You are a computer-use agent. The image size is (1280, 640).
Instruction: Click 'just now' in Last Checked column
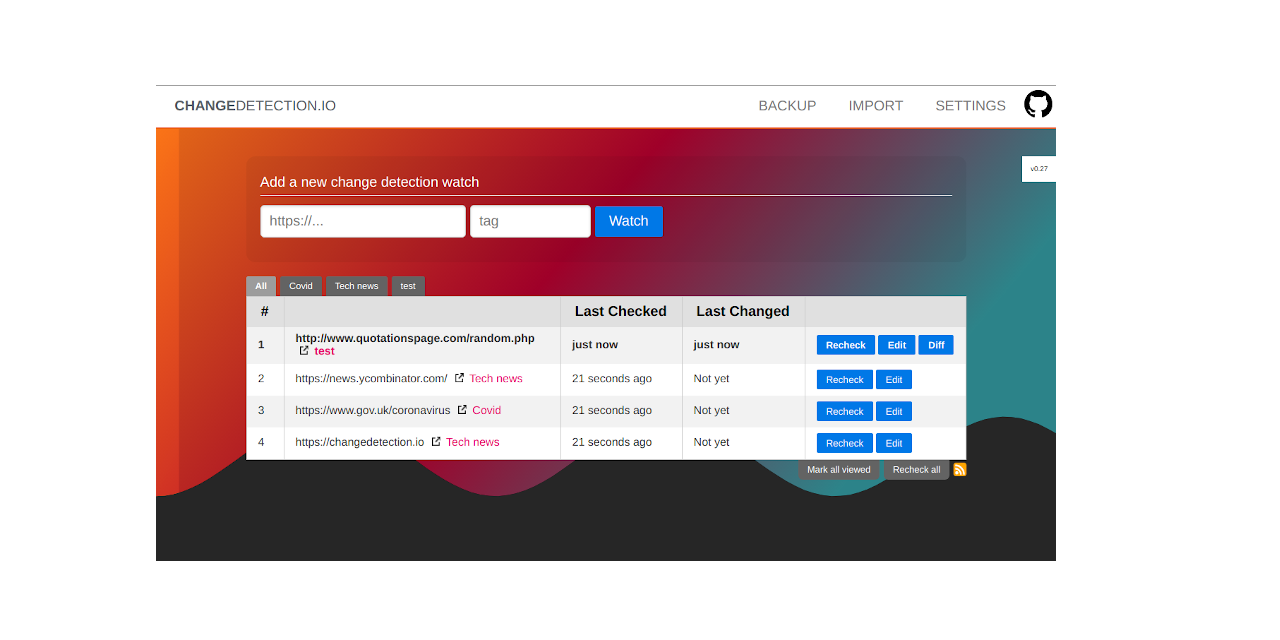coord(595,344)
